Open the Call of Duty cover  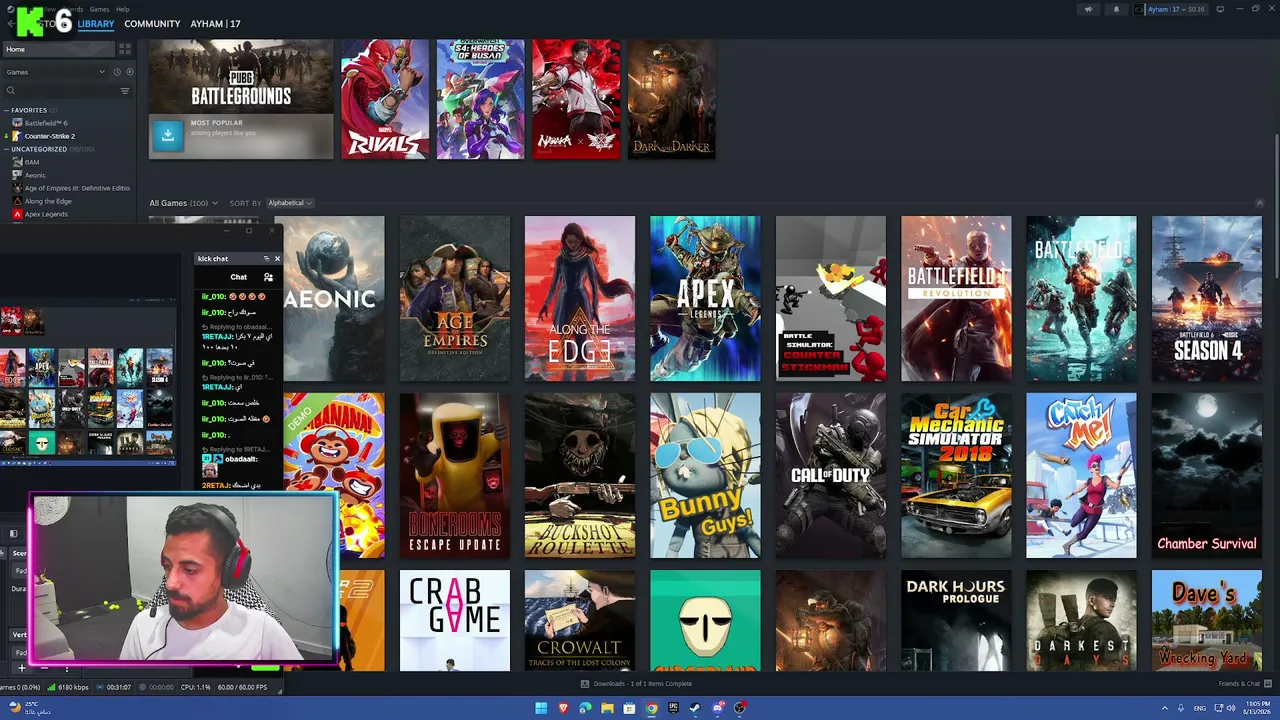pos(831,475)
